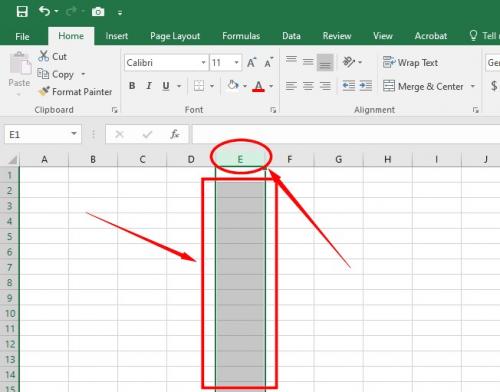Click Merge & Center button
500x392 pixels.
tap(423, 86)
